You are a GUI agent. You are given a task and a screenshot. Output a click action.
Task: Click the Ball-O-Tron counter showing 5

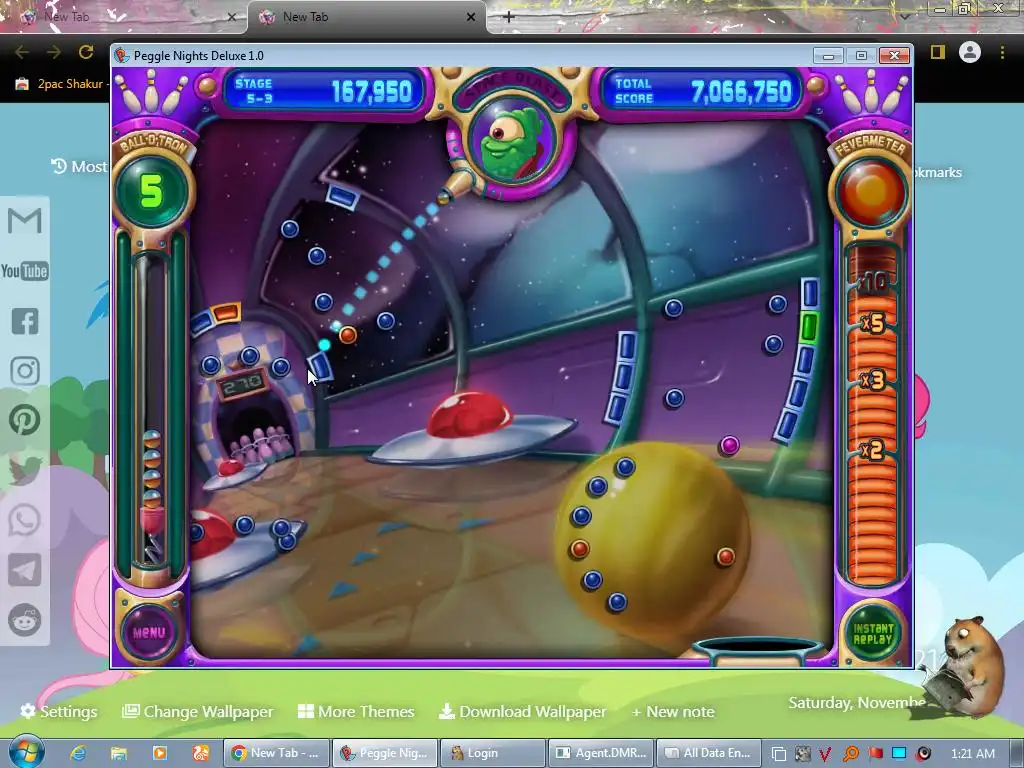tap(152, 191)
